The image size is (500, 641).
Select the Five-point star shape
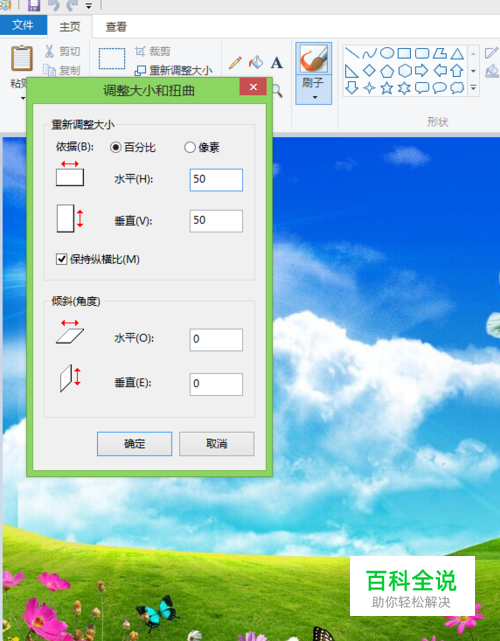387,87
